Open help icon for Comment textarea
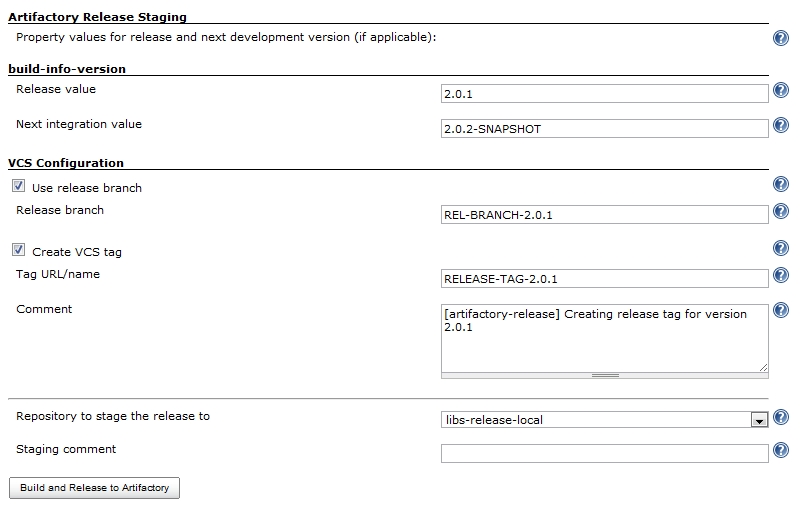 pyautogui.click(x=781, y=310)
